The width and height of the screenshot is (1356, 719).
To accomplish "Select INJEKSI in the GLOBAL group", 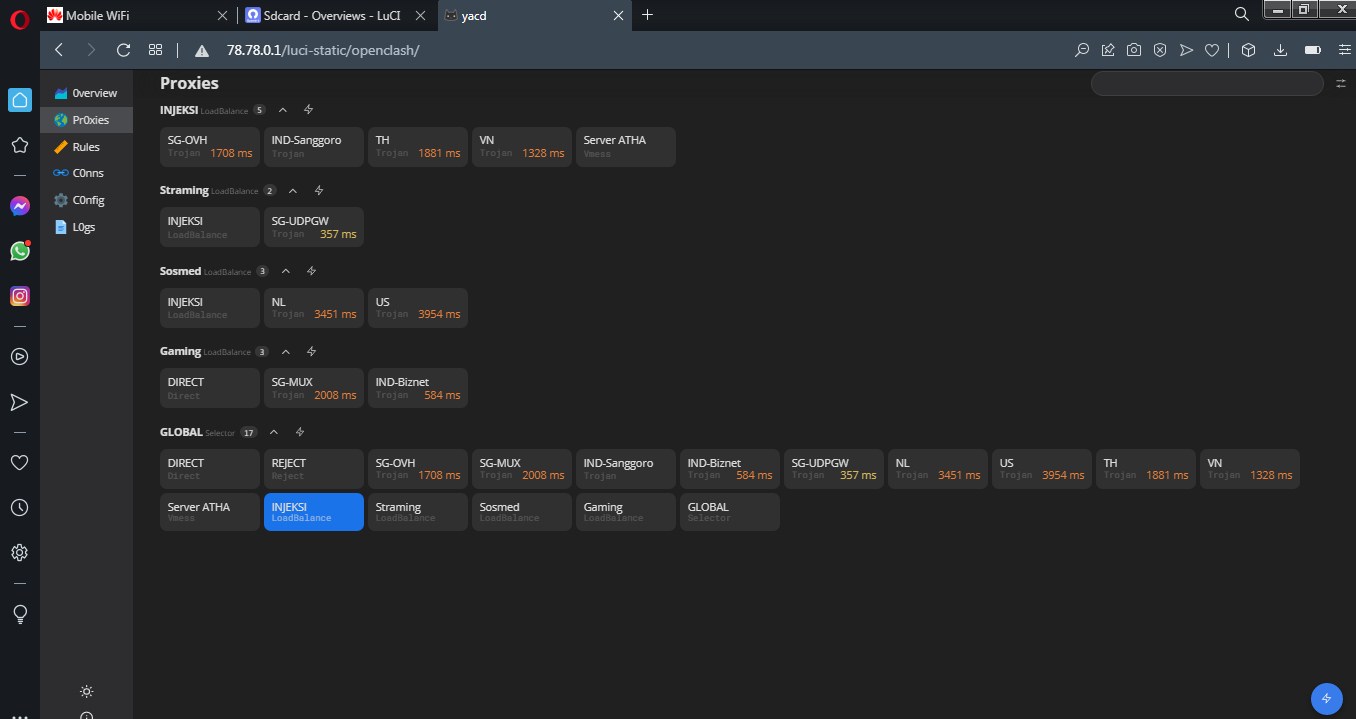I will (314, 511).
